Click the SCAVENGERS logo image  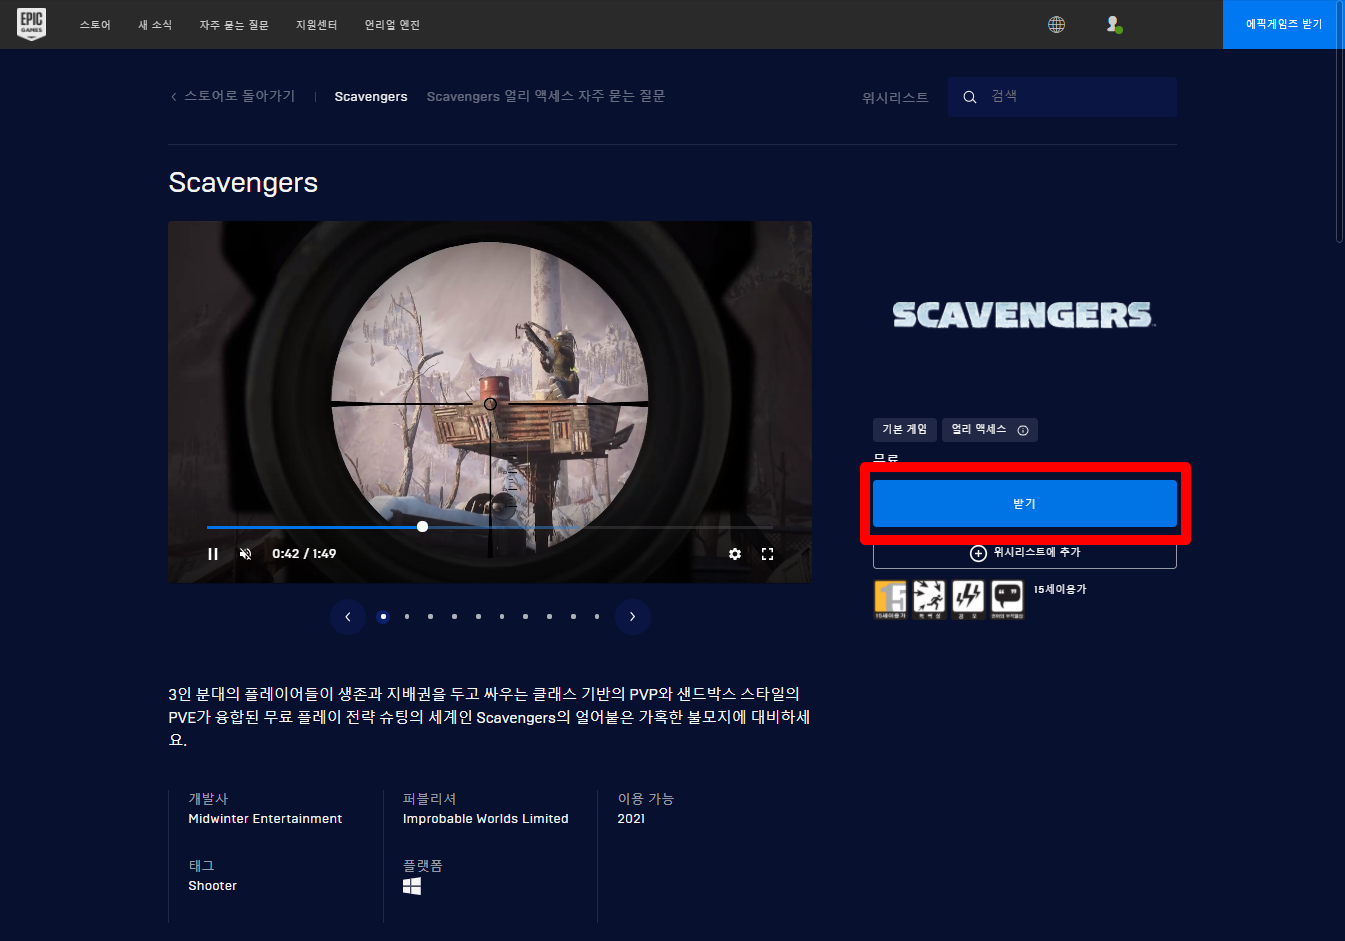coord(1024,315)
